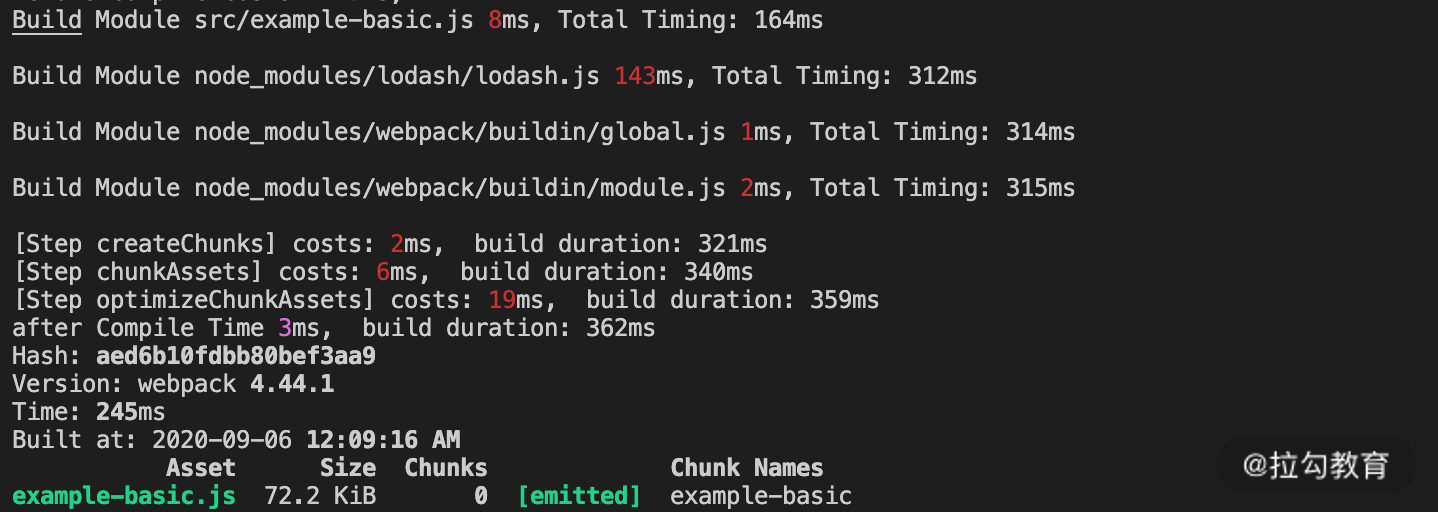Click the build duration 362ms text
Image resolution: width=1438 pixels, height=512 pixels.
(509, 328)
